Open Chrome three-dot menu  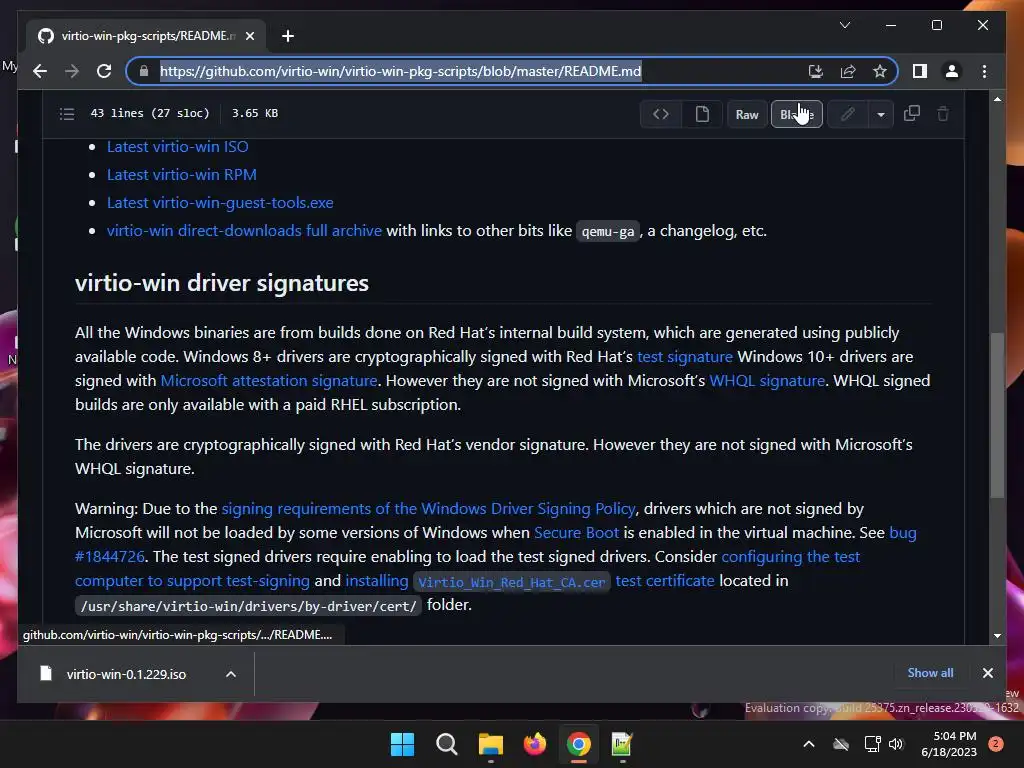tap(984, 71)
